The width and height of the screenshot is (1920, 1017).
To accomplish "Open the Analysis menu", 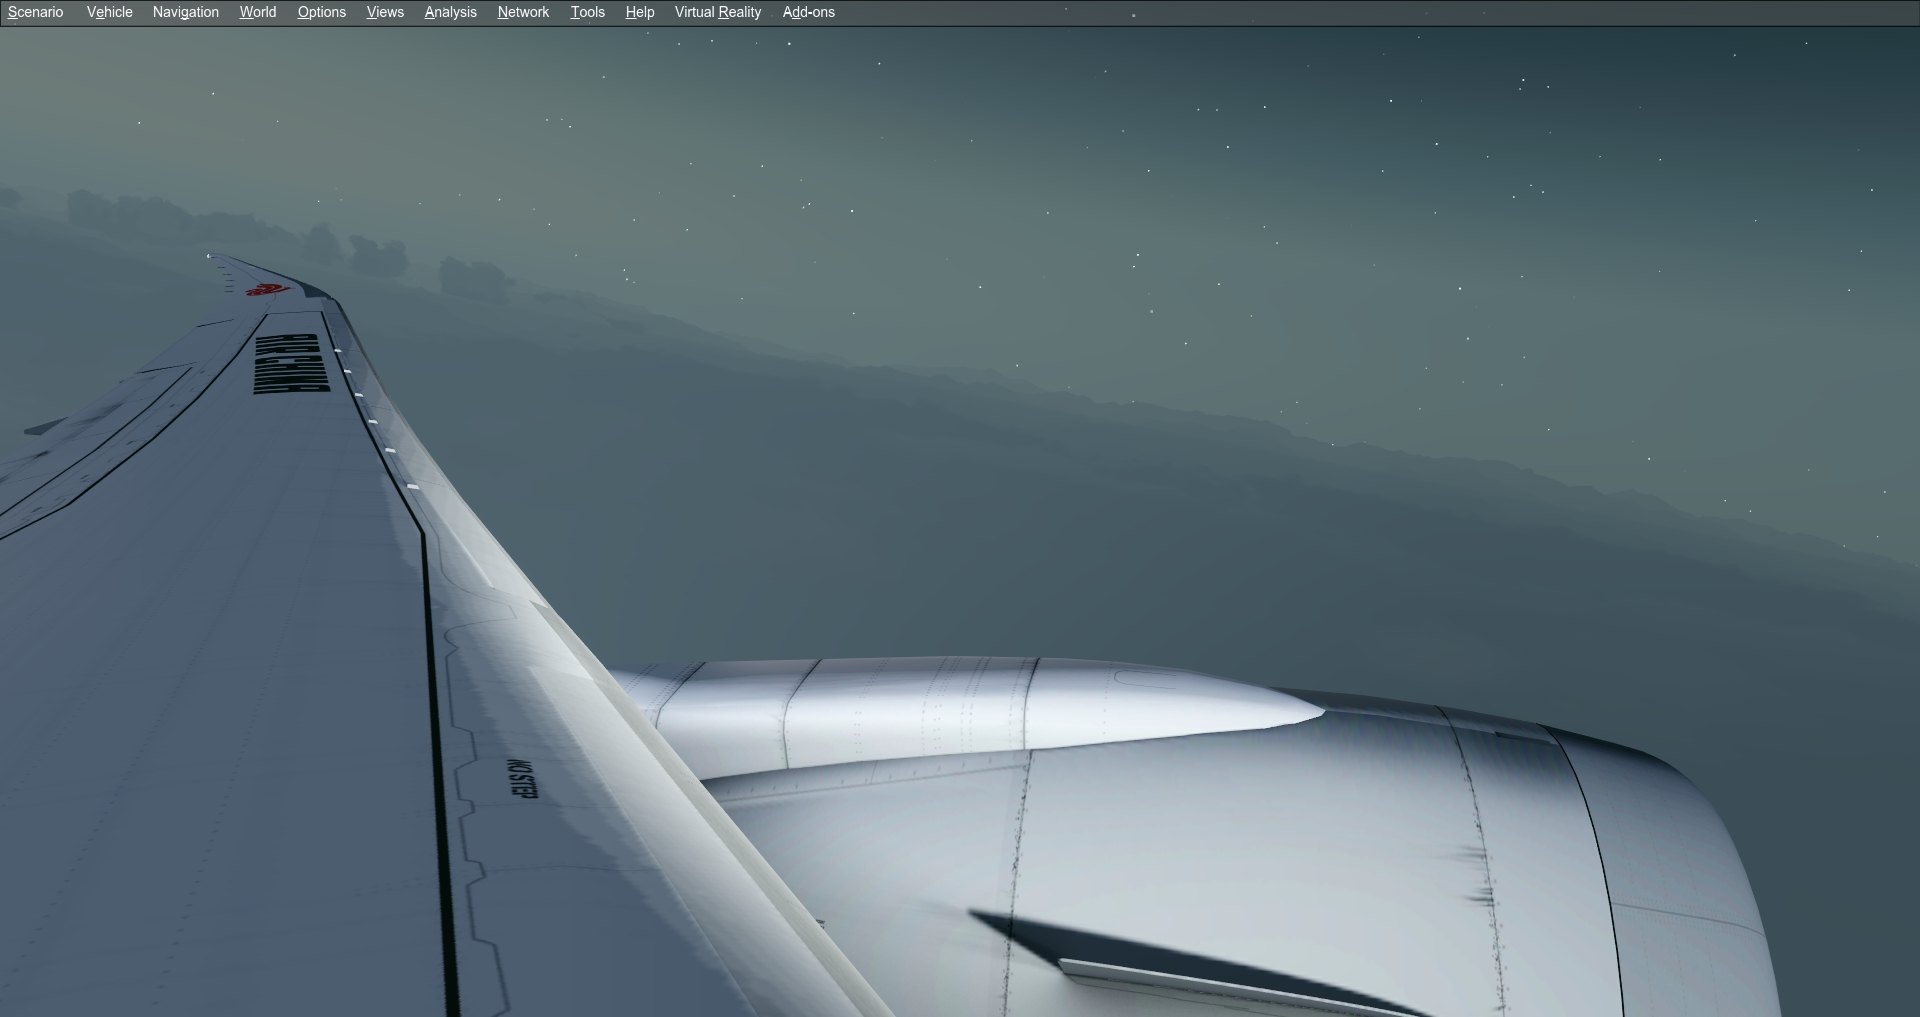I will (450, 12).
